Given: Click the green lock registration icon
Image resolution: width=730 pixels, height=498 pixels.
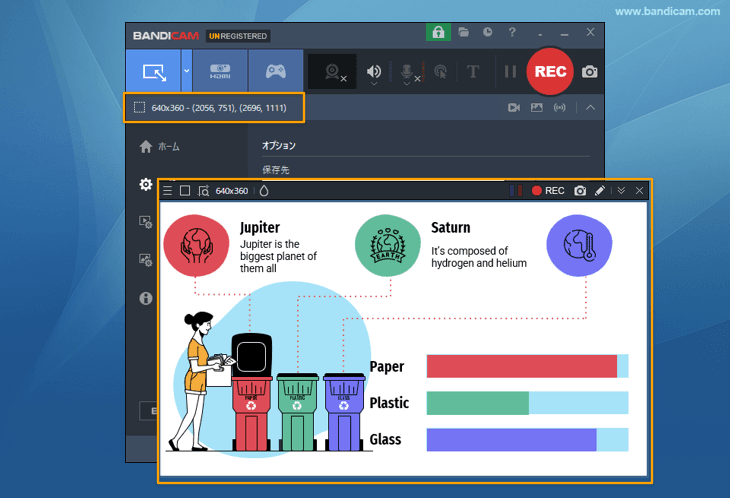Looking at the screenshot, I should point(438,33).
